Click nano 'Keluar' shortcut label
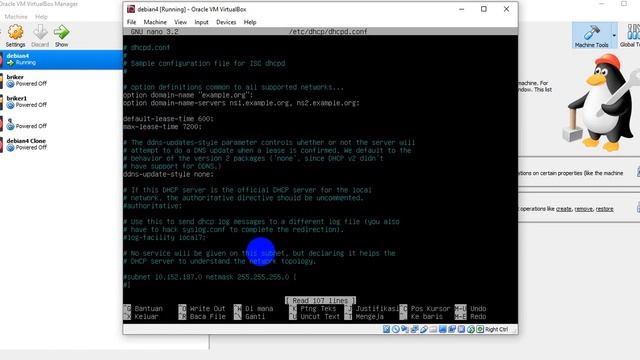Screen dimensions: 640x360 coord(147,316)
